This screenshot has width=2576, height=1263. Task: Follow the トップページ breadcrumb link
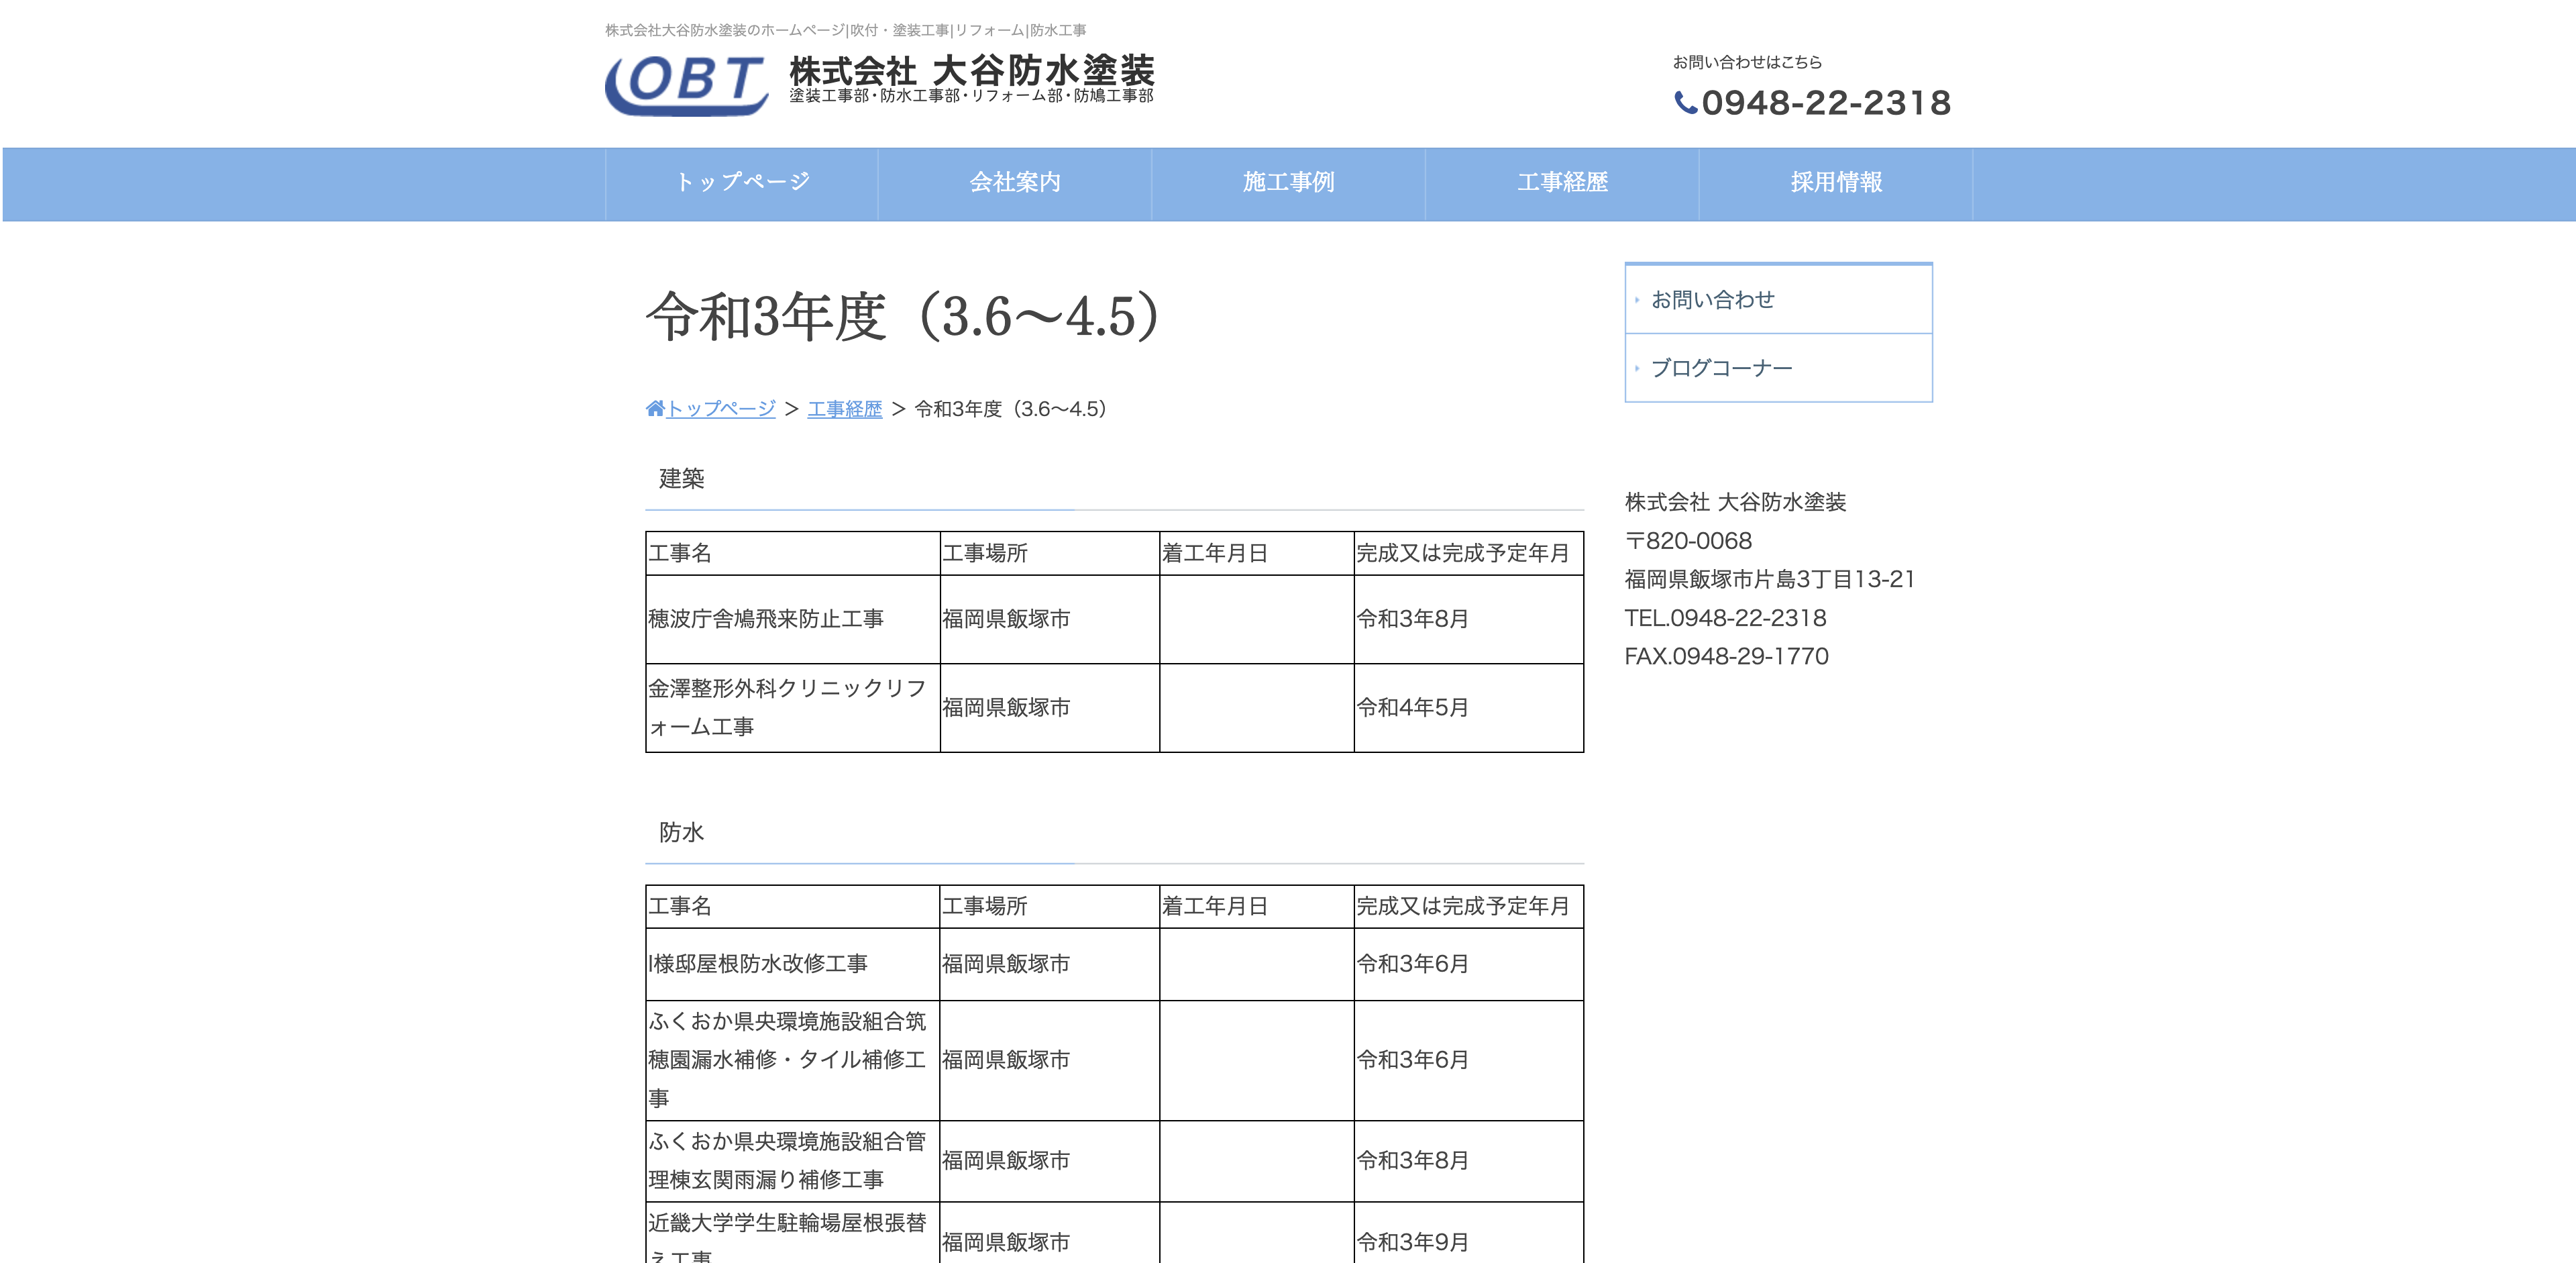tap(720, 409)
